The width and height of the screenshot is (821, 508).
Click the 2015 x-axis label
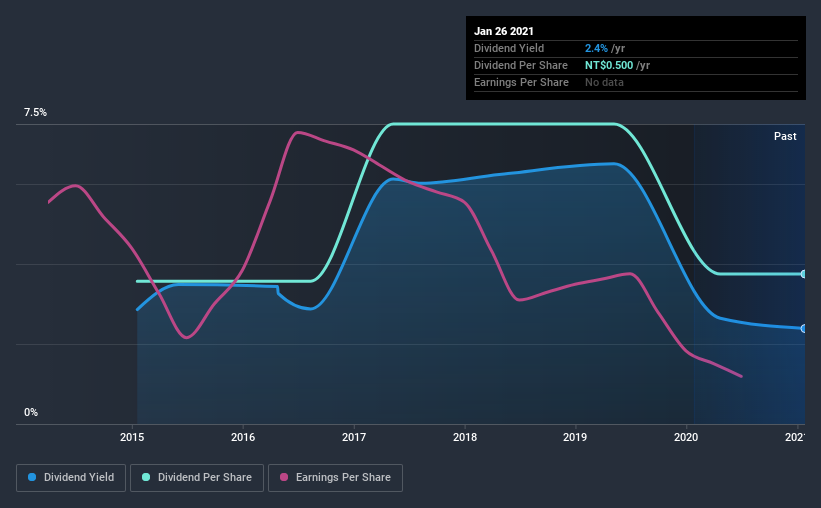tap(132, 437)
